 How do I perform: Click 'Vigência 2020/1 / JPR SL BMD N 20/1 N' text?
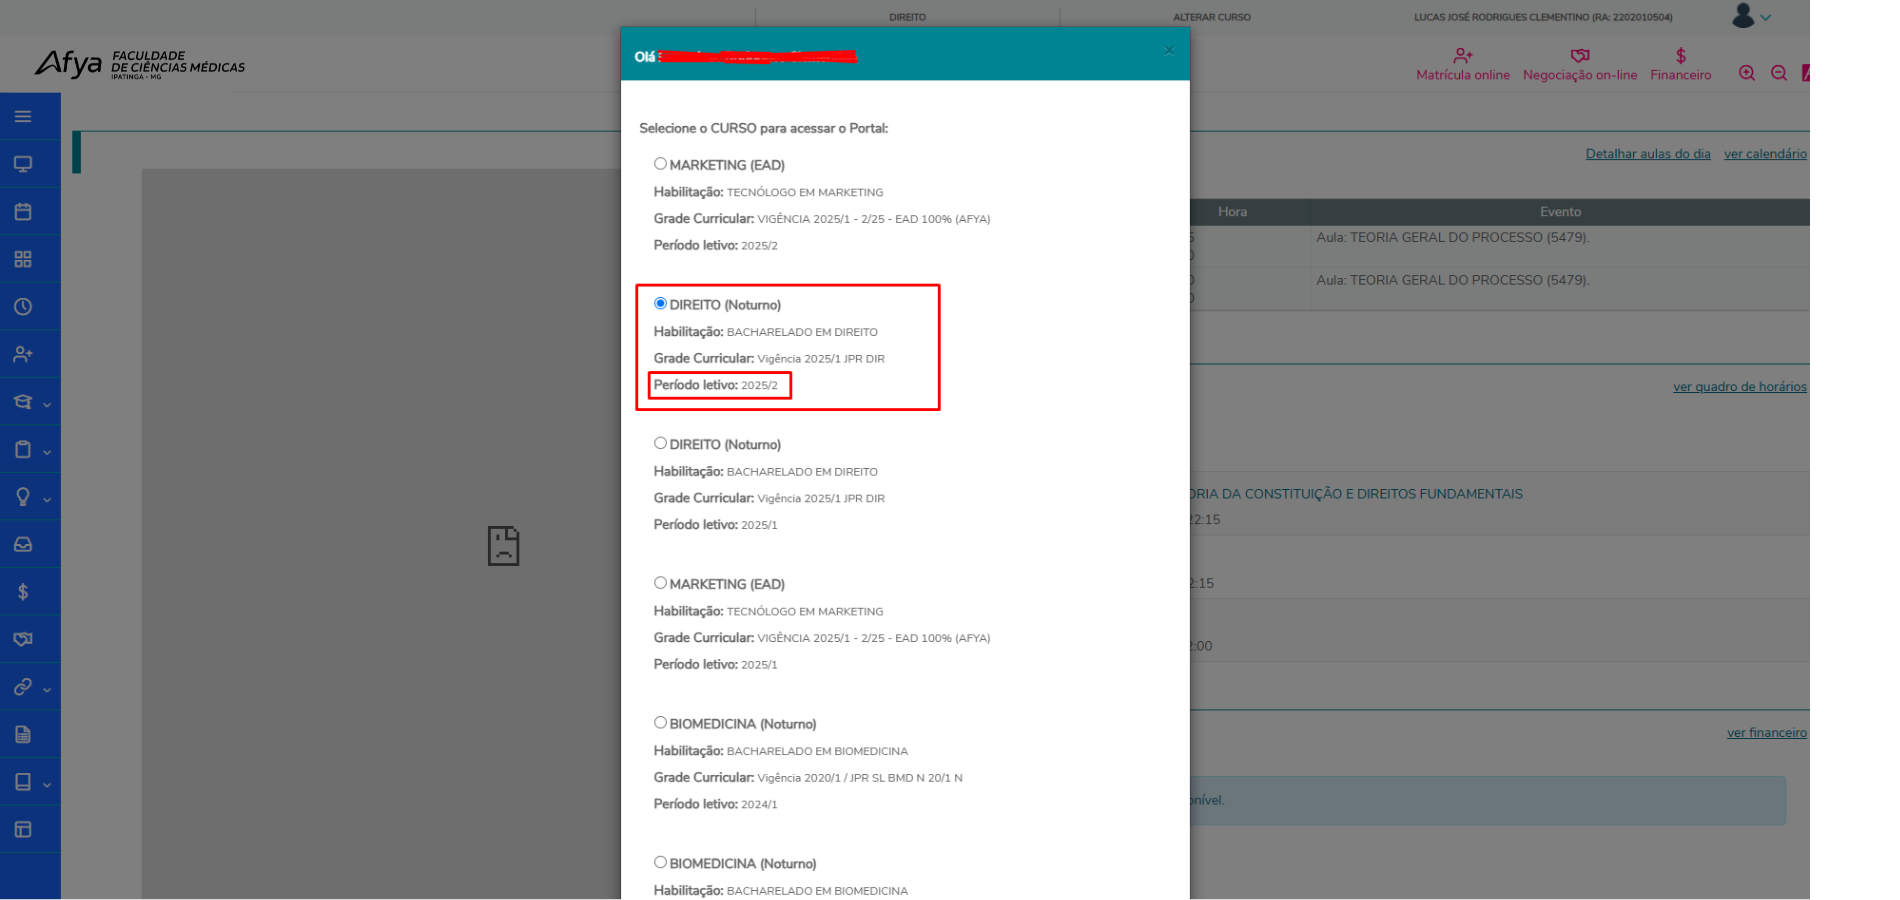(x=860, y=778)
